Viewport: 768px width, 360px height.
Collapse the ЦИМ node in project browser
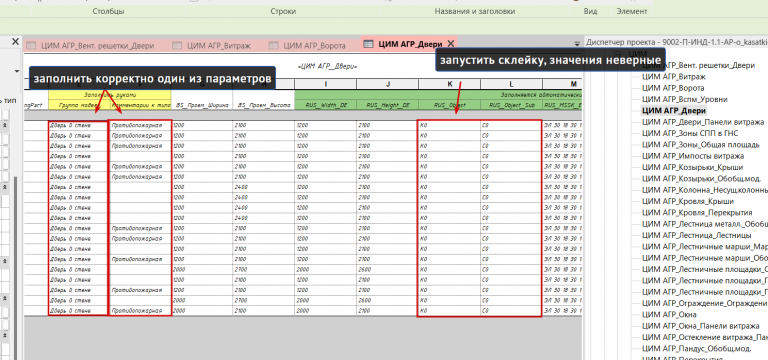(619, 54)
